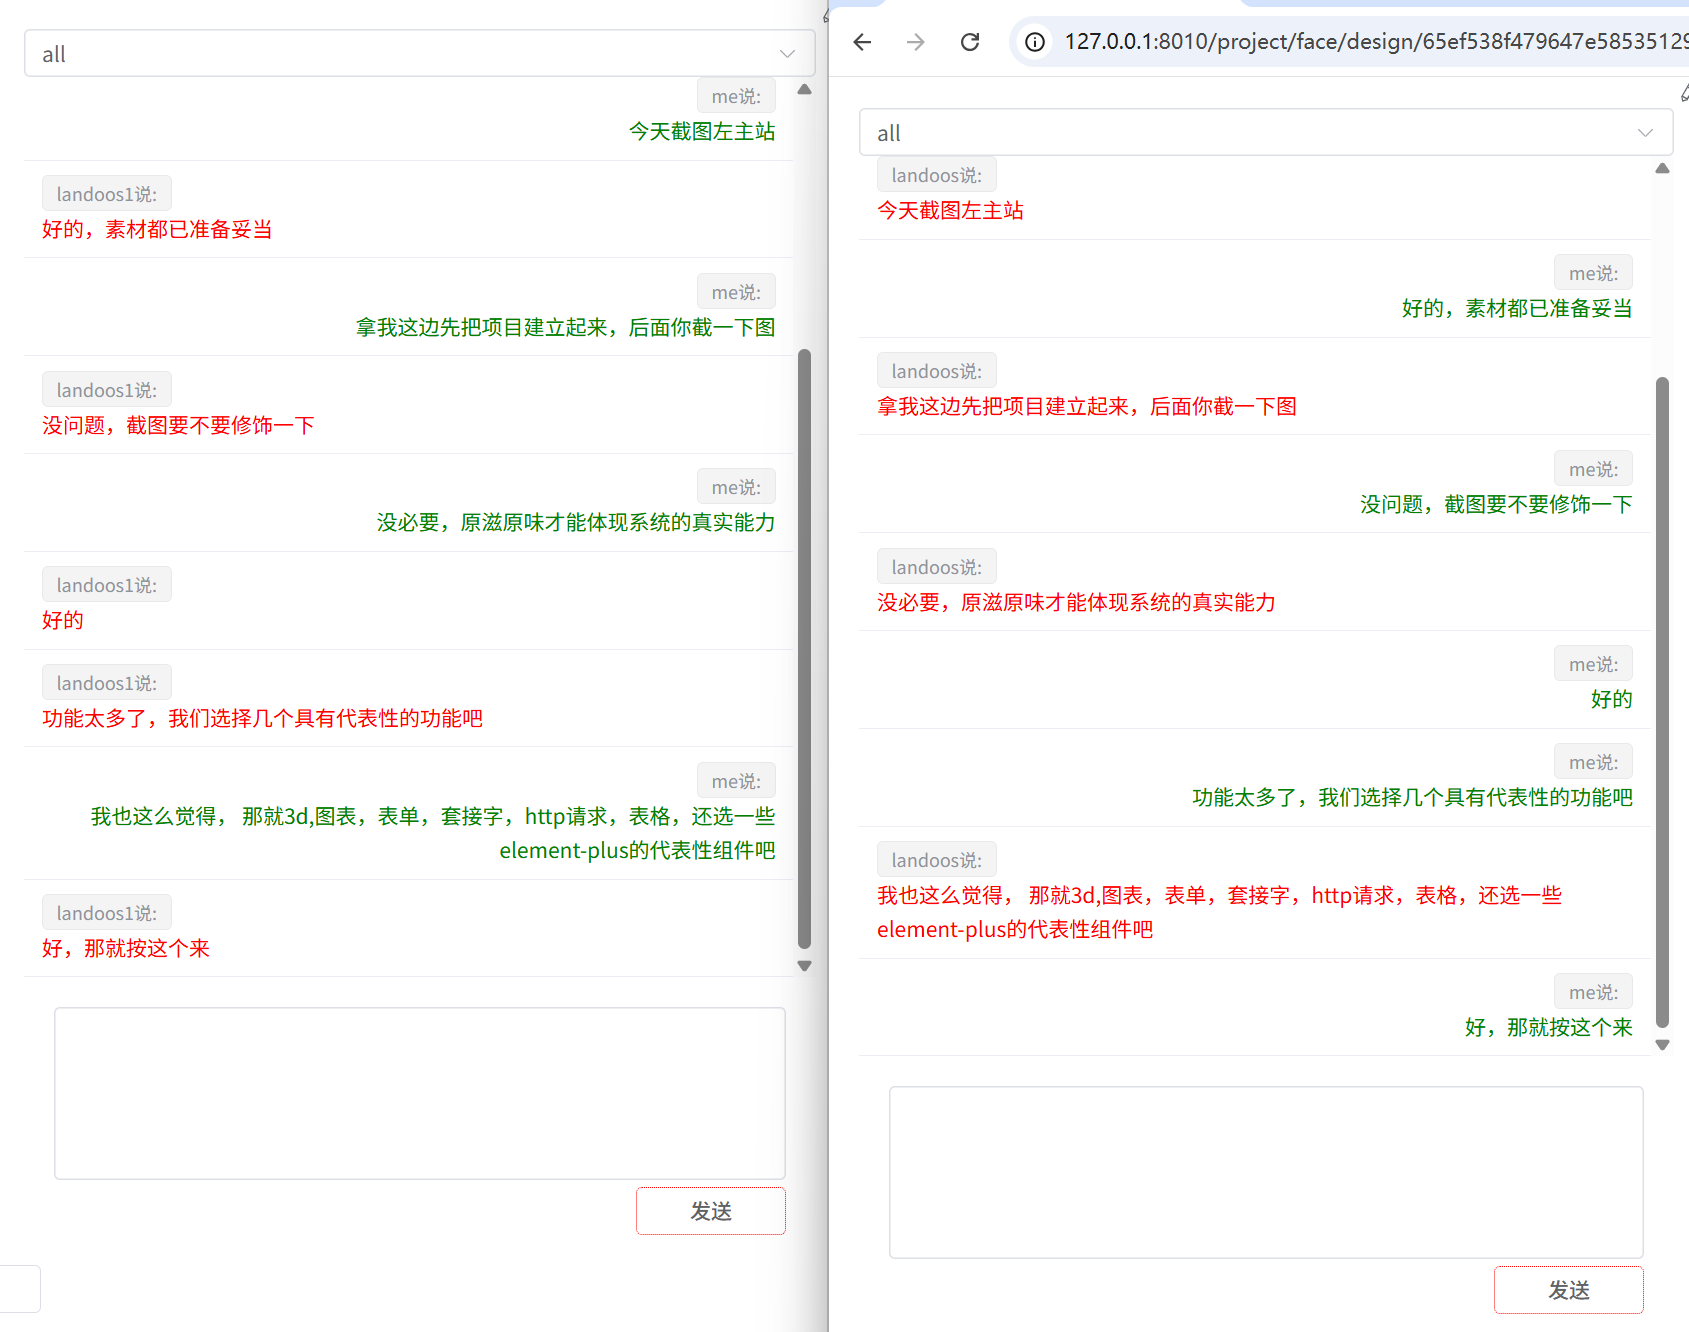This screenshot has height=1332, width=1689.
Task: Open the right 'all' dropdown selector
Action: (1265, 133)
